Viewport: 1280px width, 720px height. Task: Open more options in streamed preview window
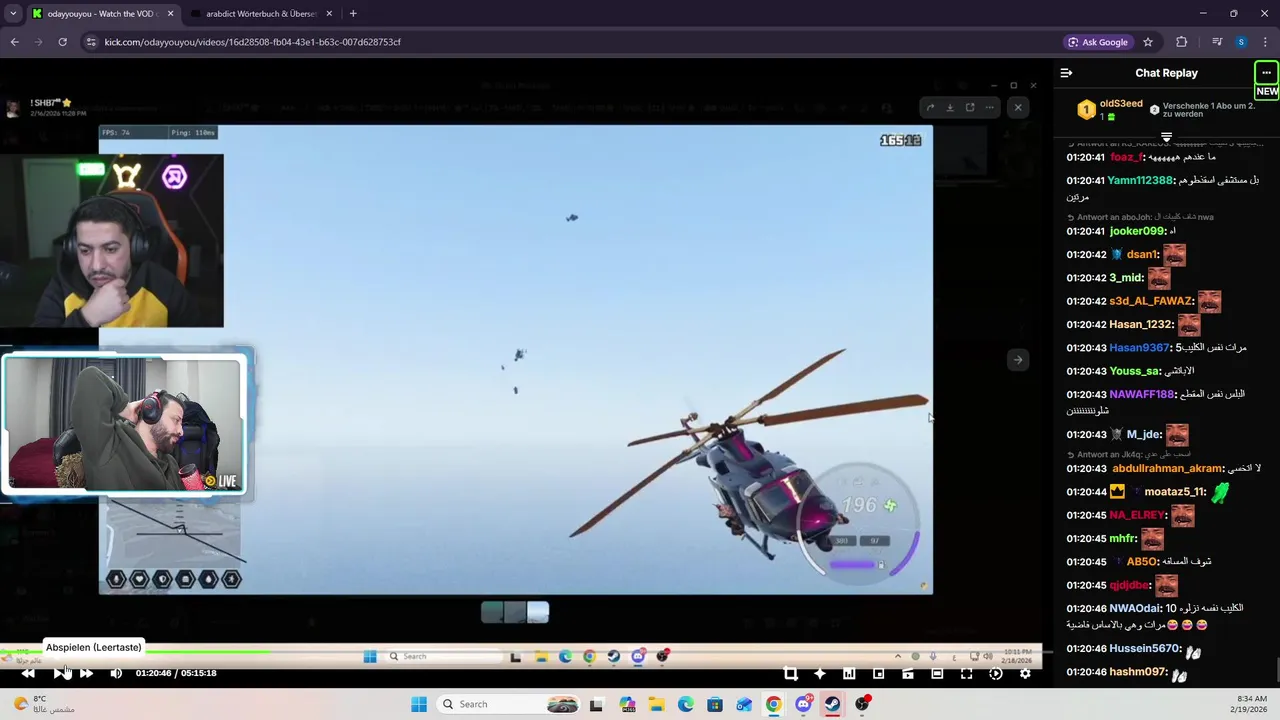990,107
